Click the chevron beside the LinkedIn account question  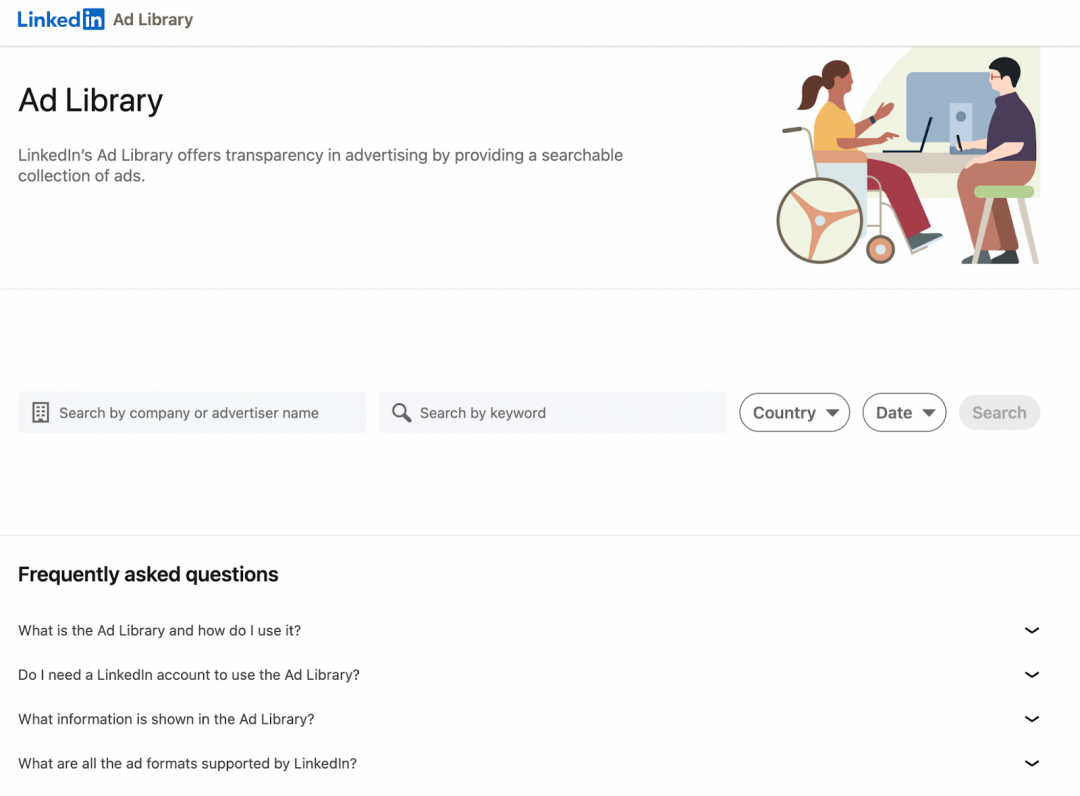tap(1031, 675)
